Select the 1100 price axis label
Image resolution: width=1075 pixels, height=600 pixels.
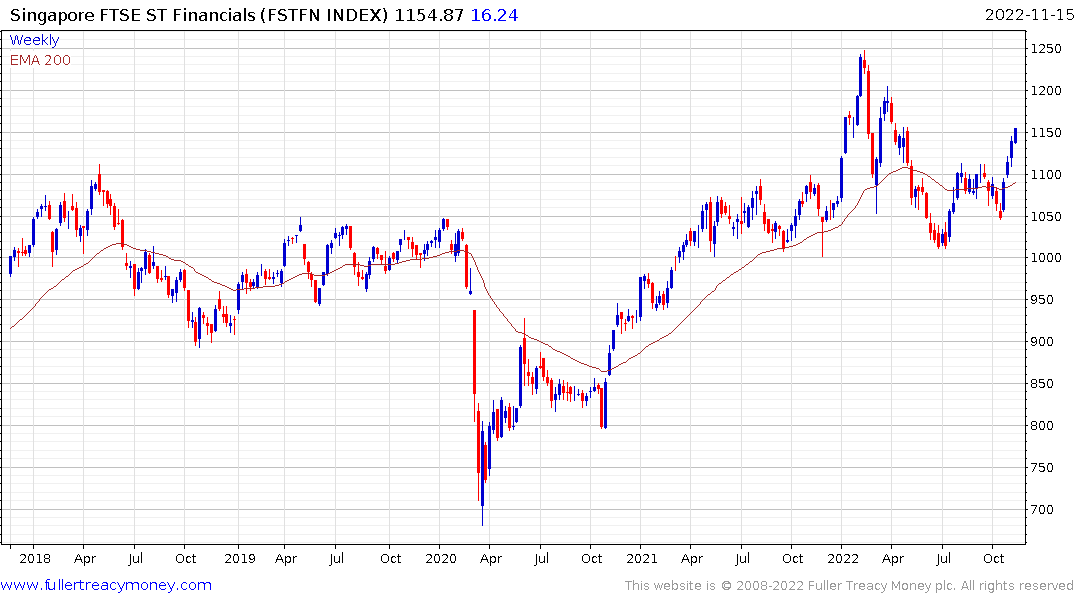(x=1046, y=174)
